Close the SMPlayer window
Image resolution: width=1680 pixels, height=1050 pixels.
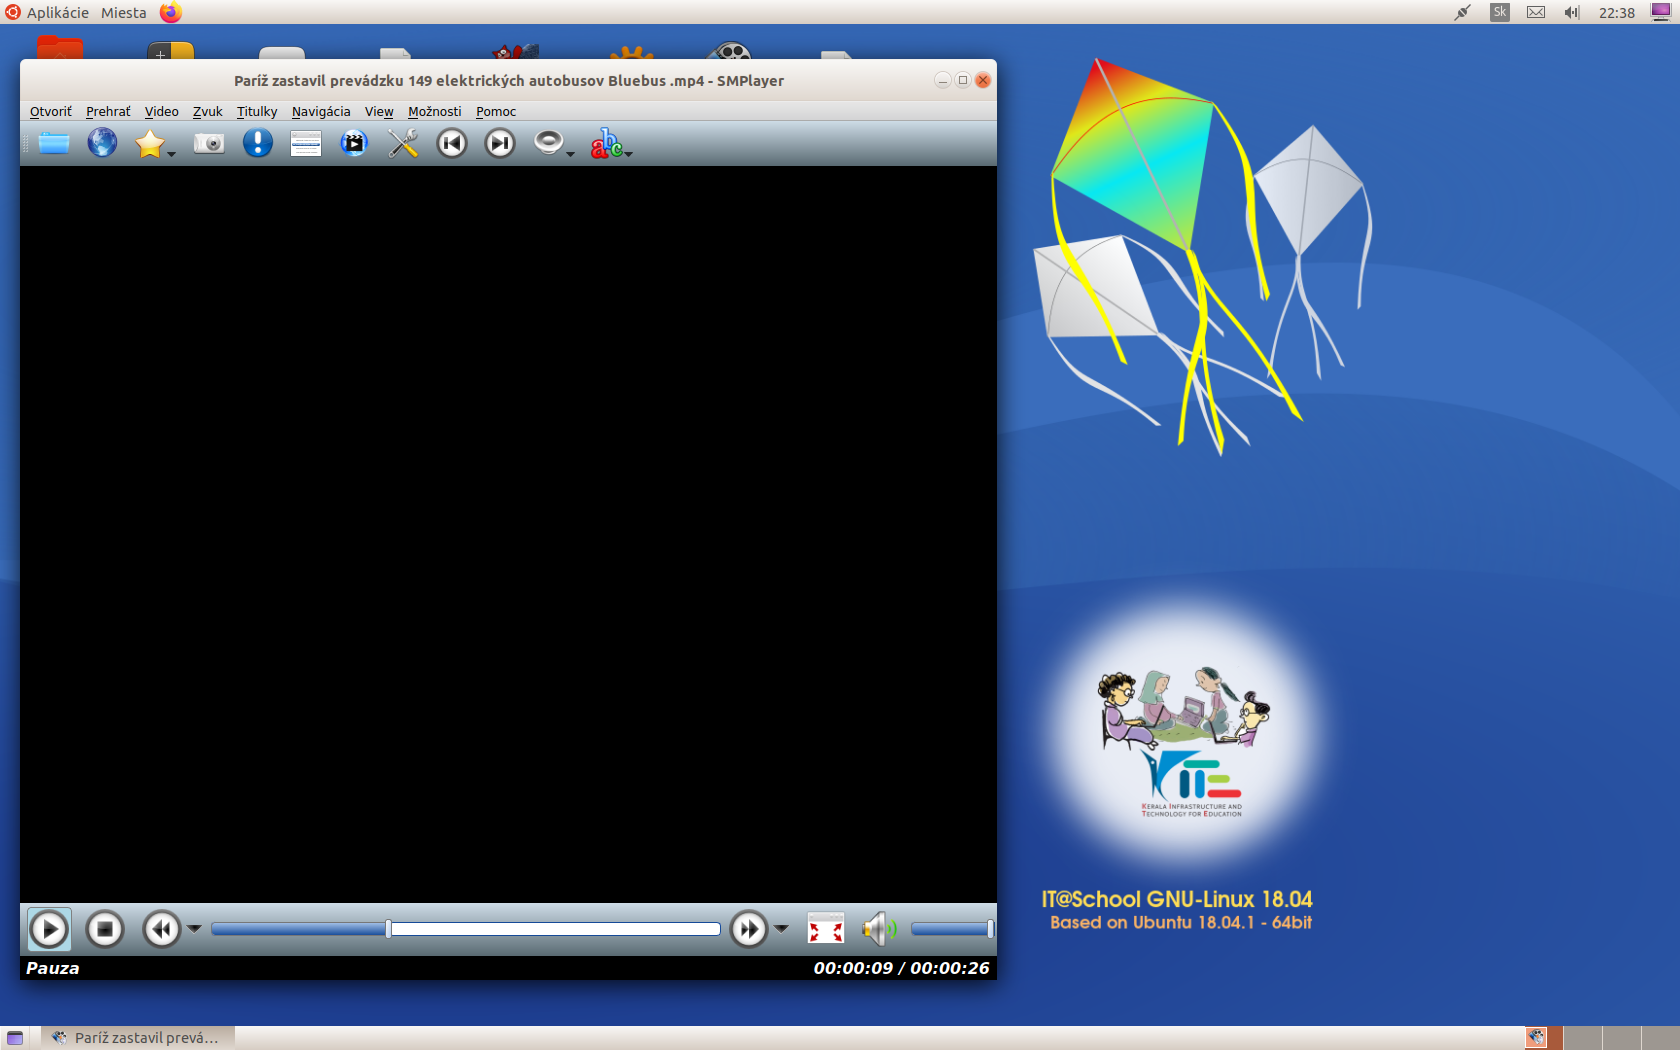pyautogui.click(x=983, y=80)
